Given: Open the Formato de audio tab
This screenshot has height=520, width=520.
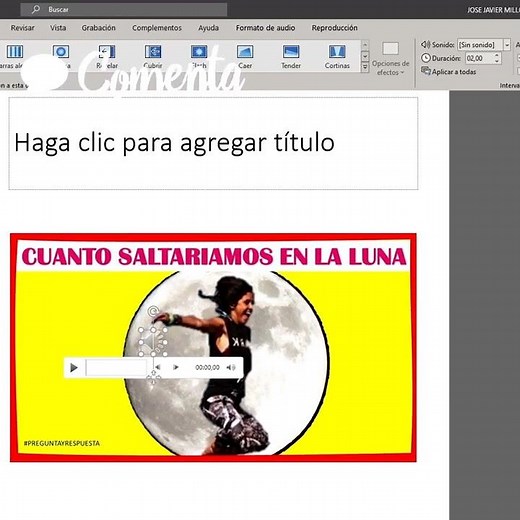Looking at the screenshot, I should (265, 28).
